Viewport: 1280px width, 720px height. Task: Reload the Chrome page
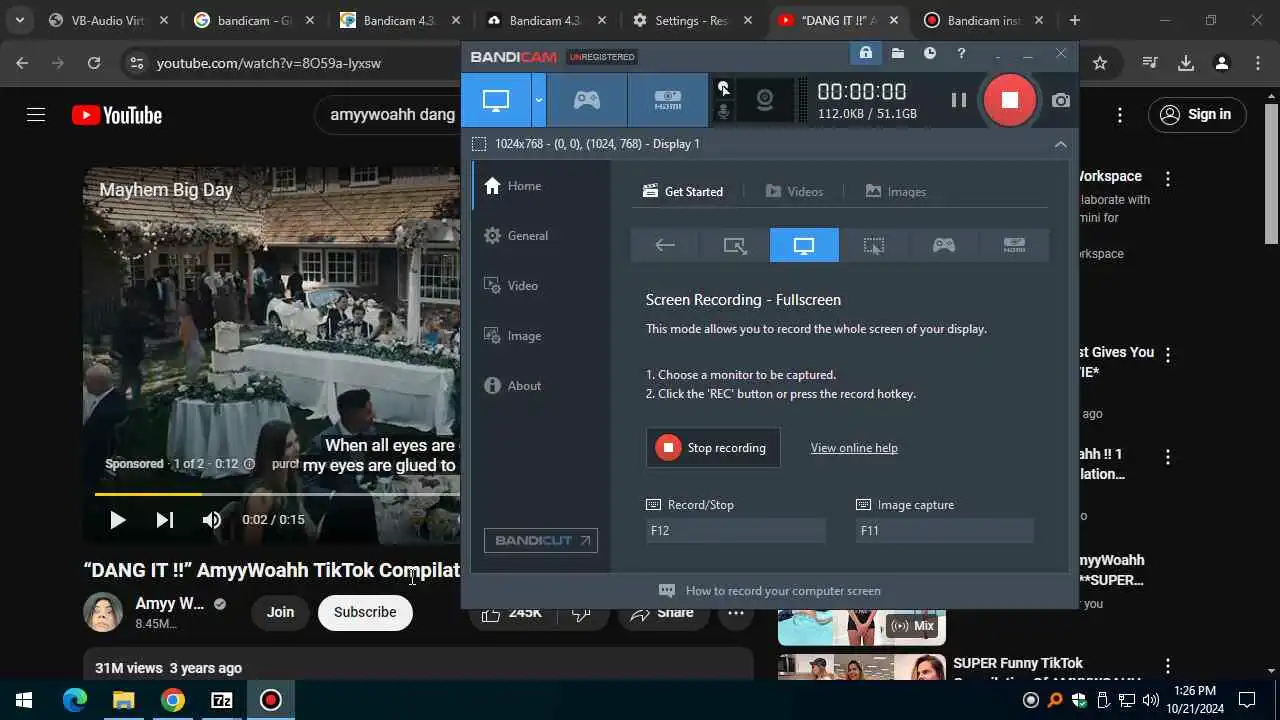[94, 63]
